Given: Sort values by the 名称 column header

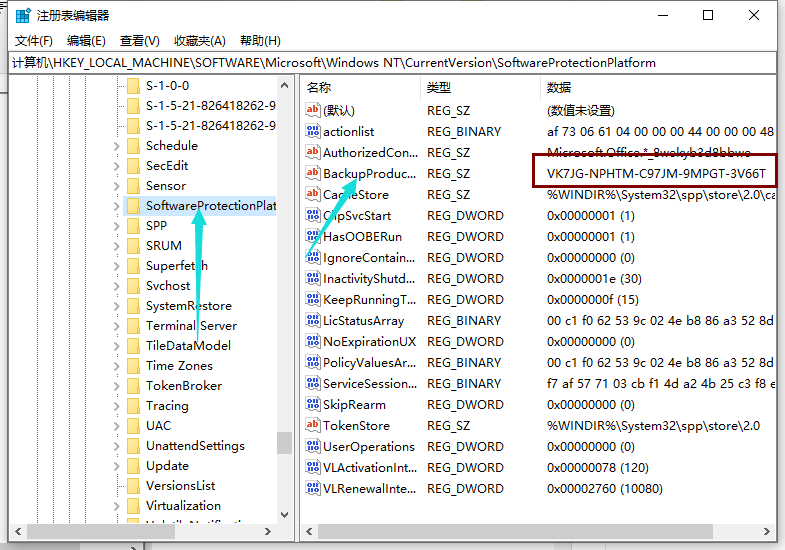Looking at the screenshot, I should pos(320,87).
